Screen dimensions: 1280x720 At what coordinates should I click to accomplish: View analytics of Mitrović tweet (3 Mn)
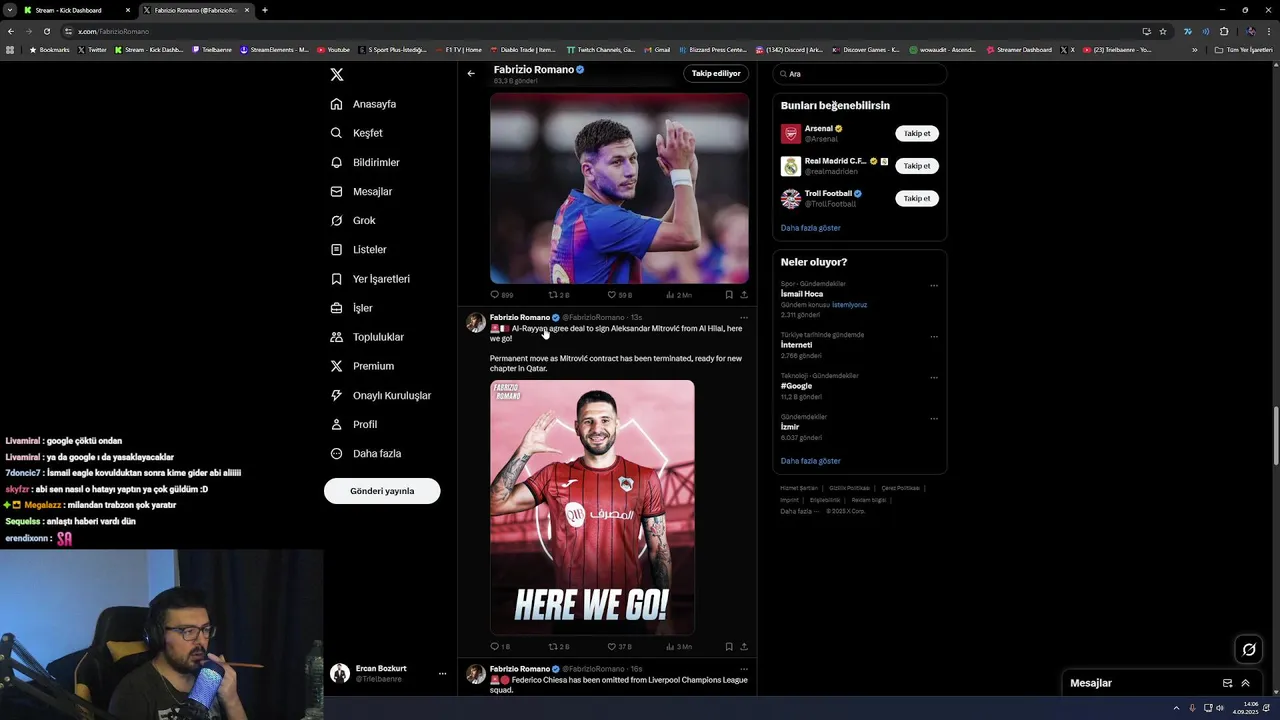pos(679,647)
